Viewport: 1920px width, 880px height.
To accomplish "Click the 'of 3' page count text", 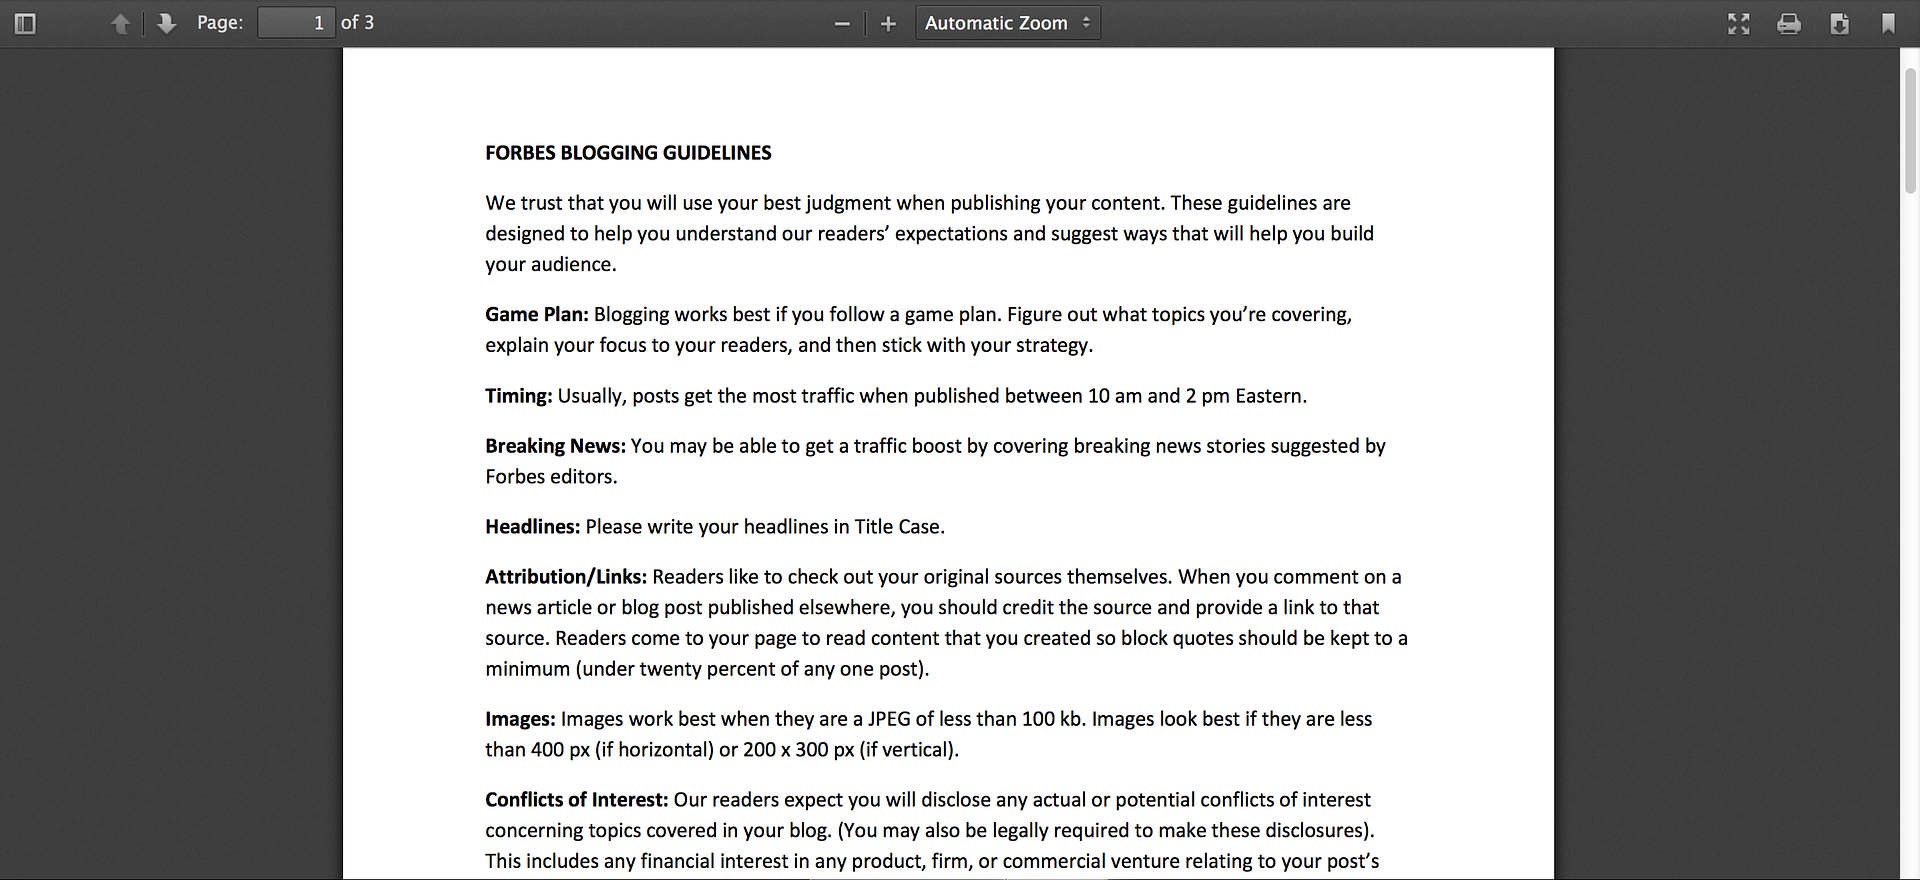I will coord(357,23).
